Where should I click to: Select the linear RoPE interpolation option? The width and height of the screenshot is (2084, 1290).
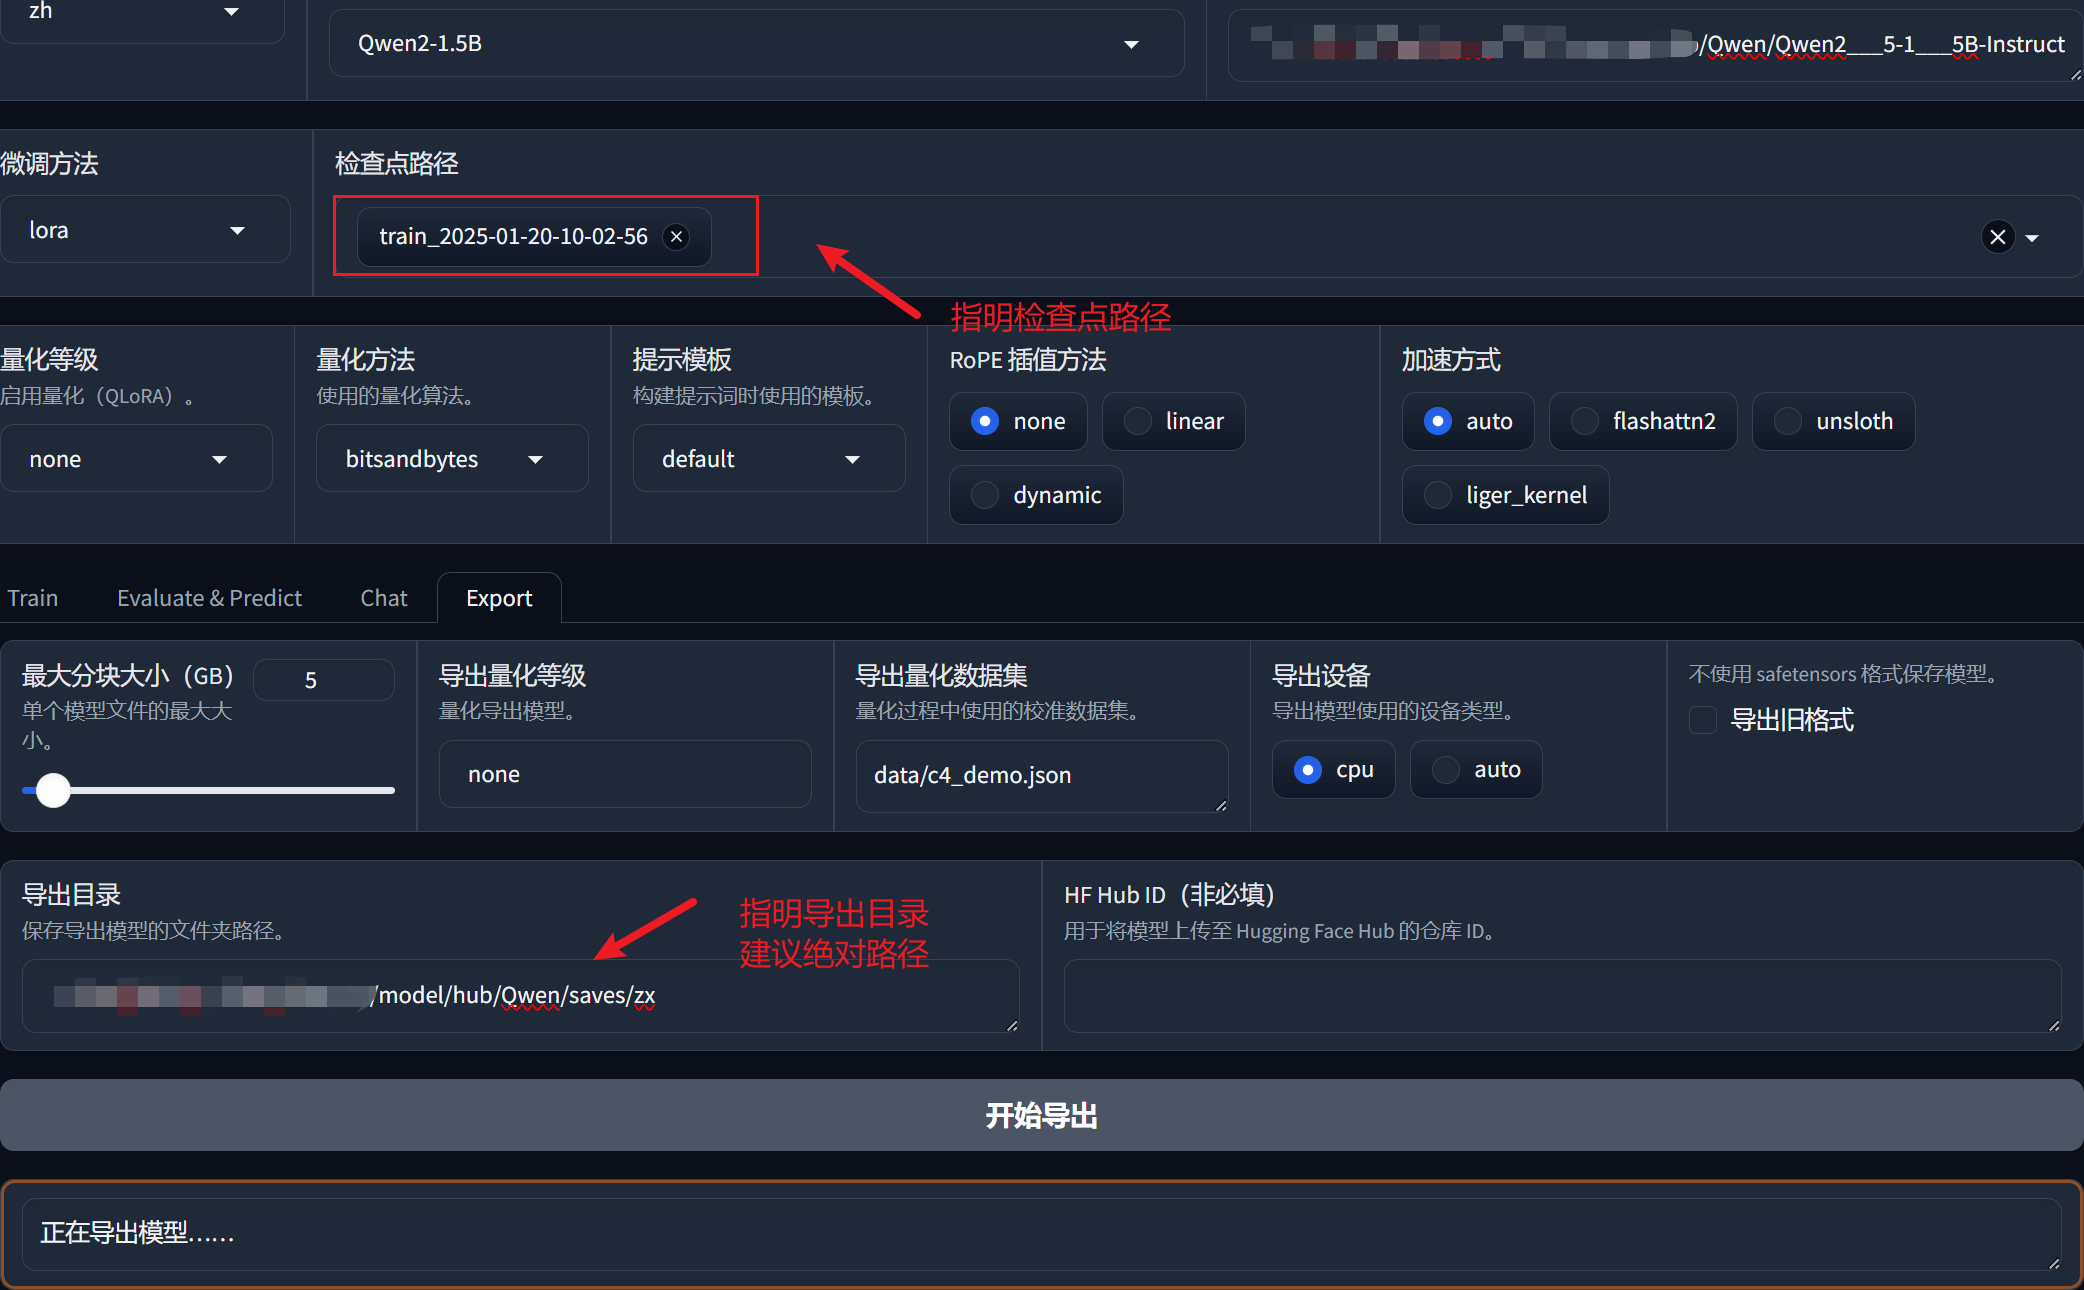tap(1138, 422)
